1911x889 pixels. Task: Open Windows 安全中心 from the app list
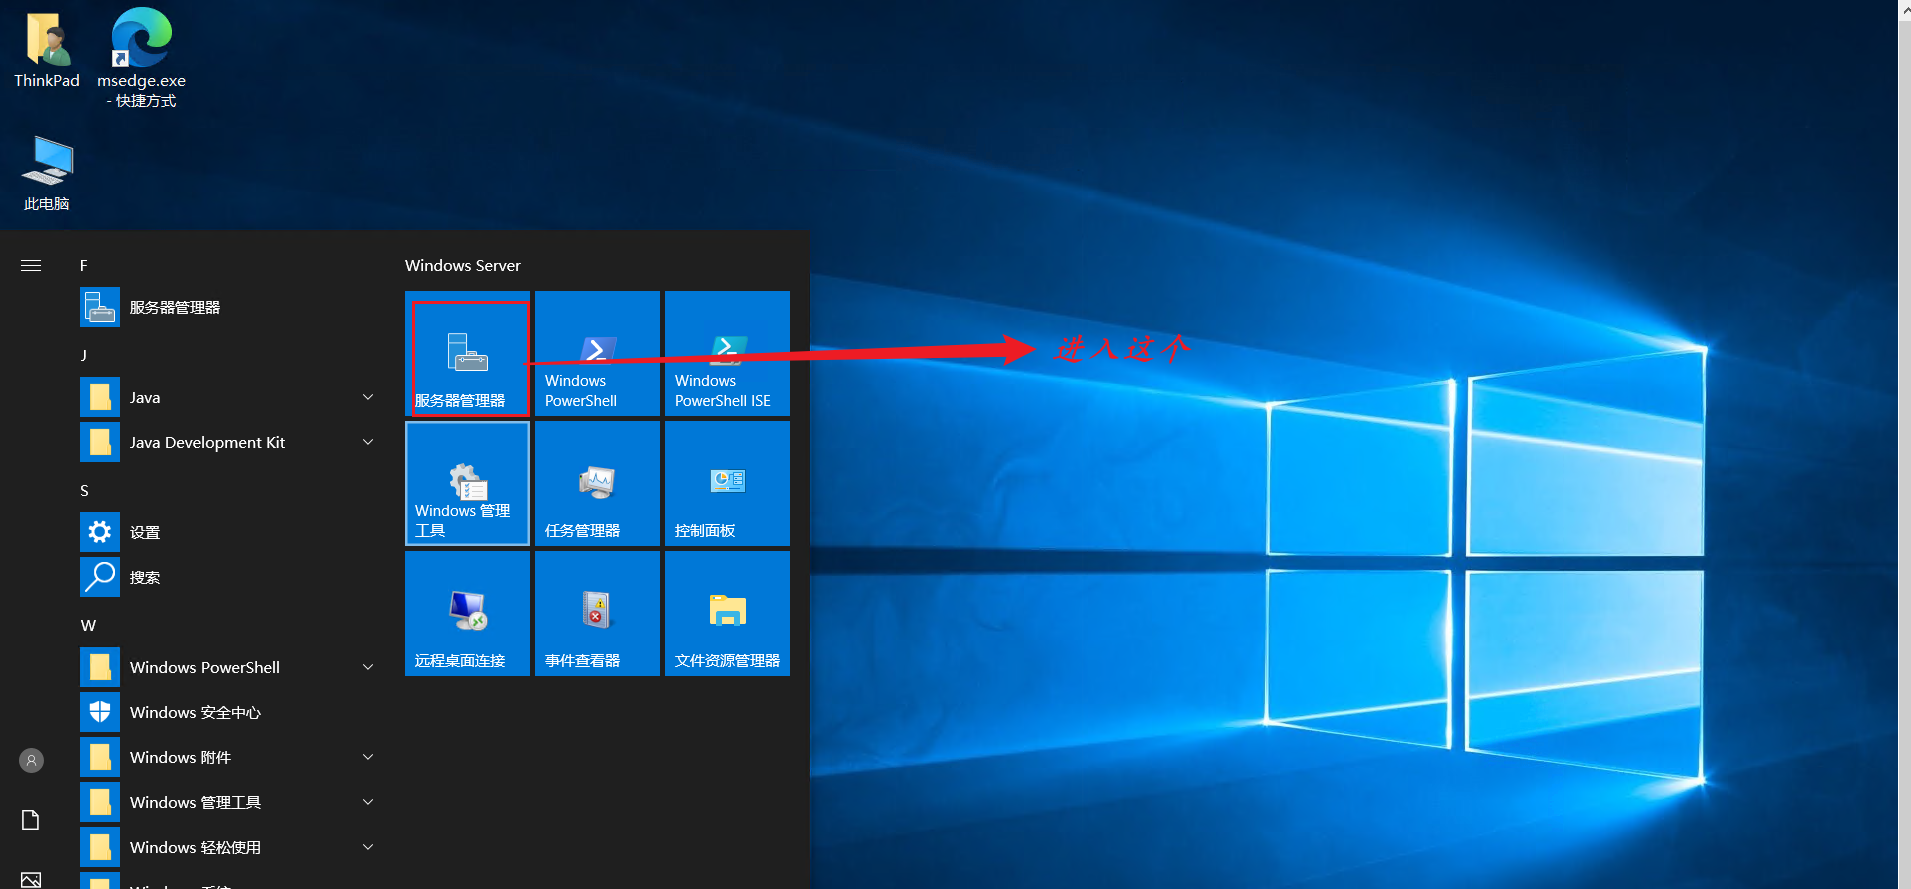[x=230, y=712]
